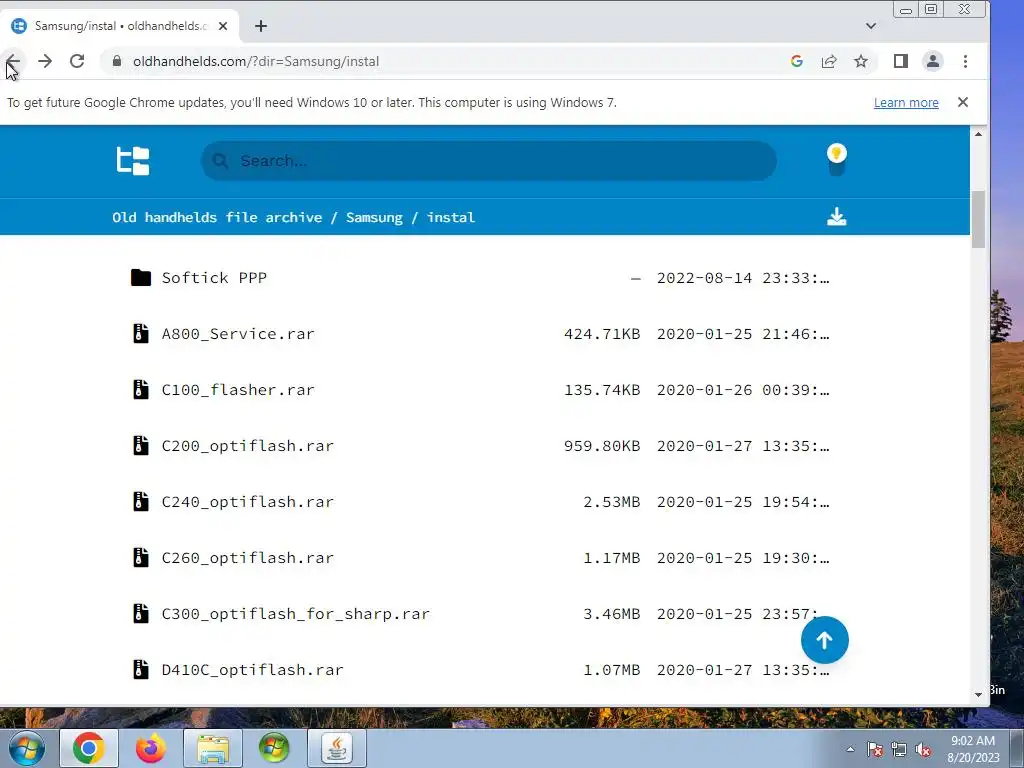Viewport: 1024px width, 768px height.
Task: Click the address bar URL
Action: pyautogui.click(x=256, y=61)
